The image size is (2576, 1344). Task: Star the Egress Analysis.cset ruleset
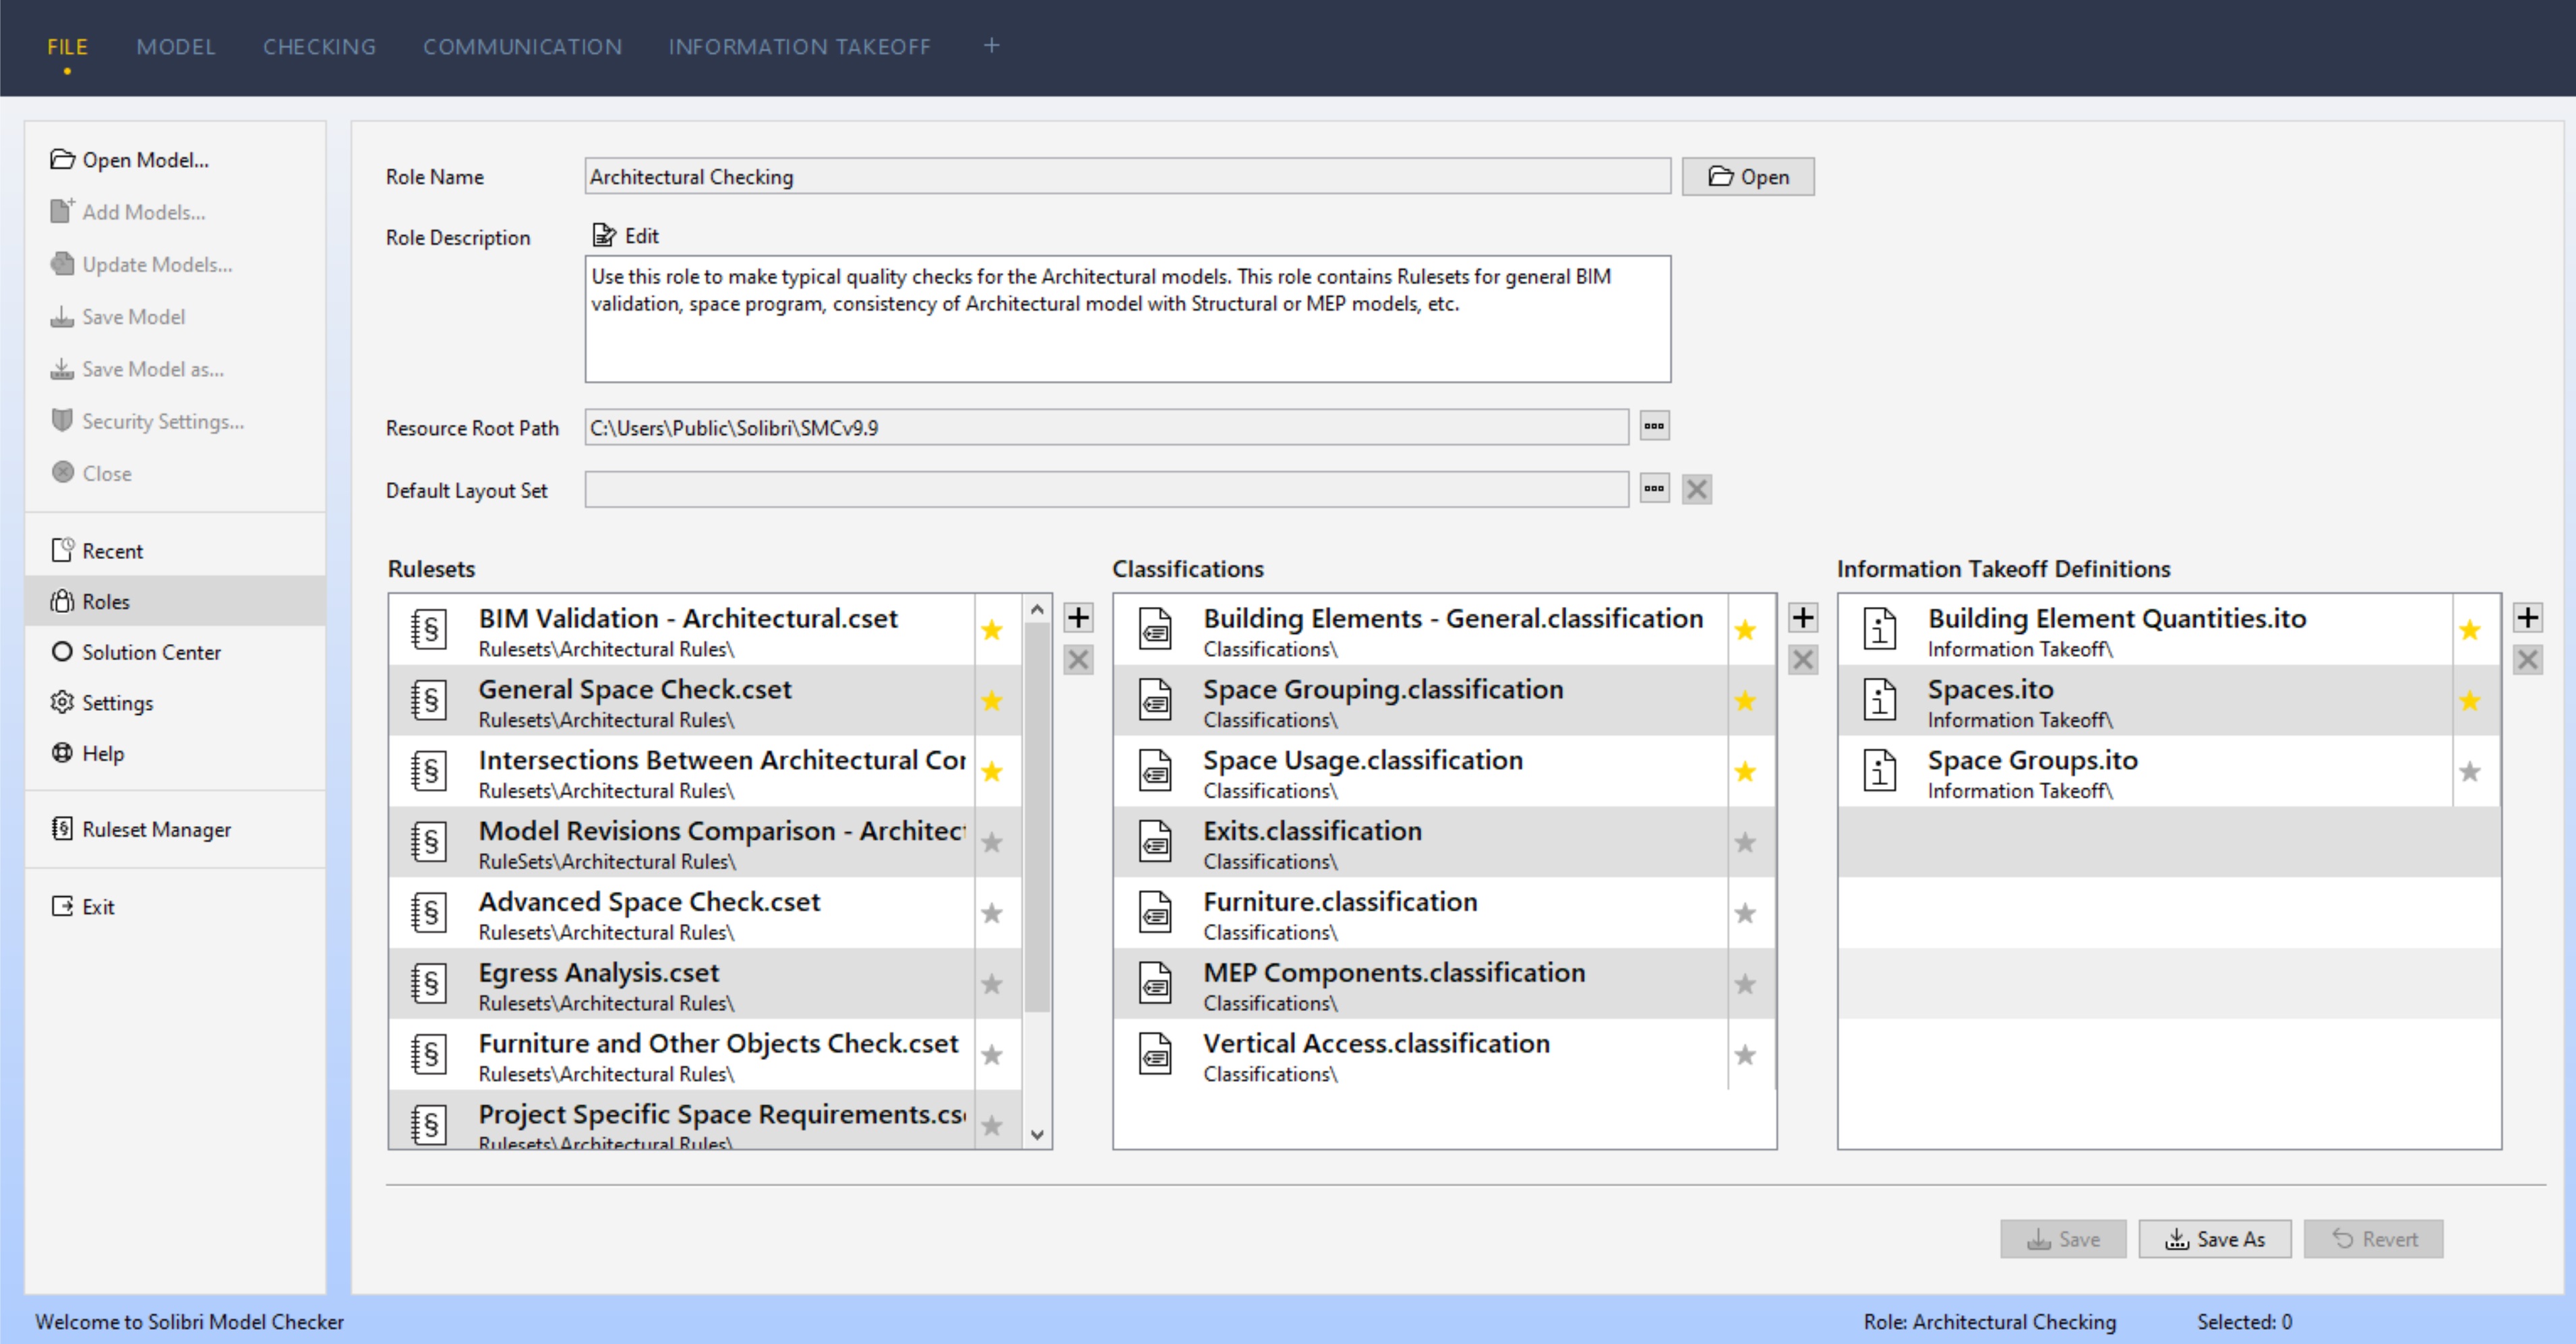pyautogui.click(x=992, y=985)
